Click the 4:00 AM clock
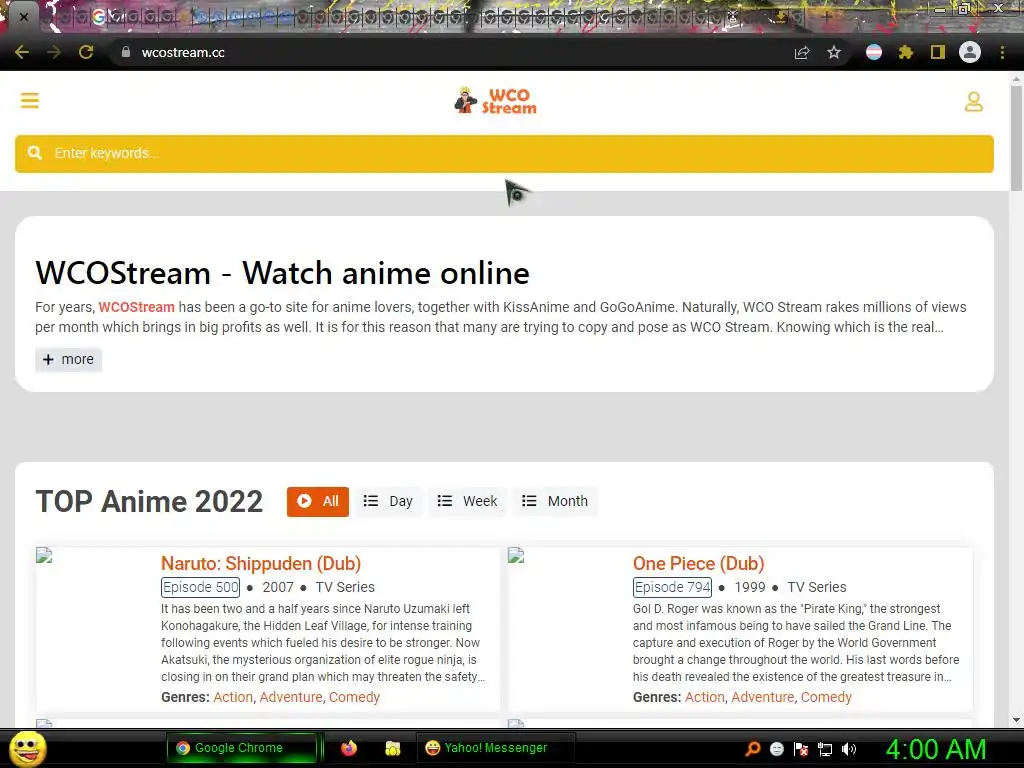The height and width of the screenshot is (768, 1024). (x=936, y=749)
